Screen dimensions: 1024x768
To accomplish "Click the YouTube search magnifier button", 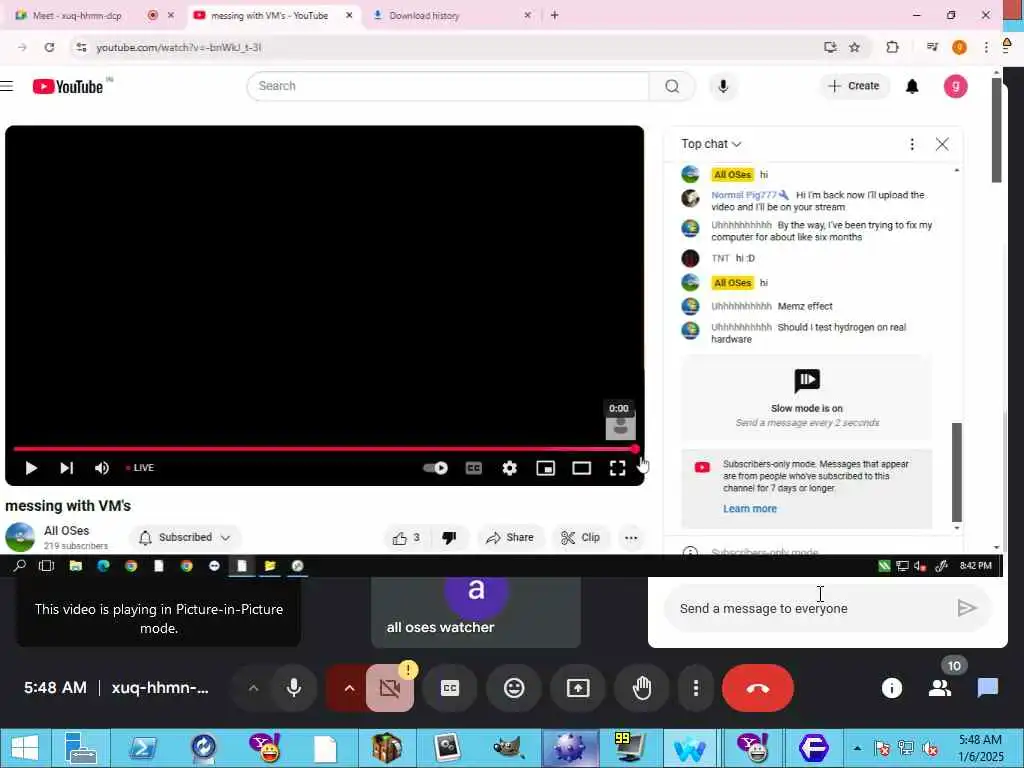I will [672, 86].
